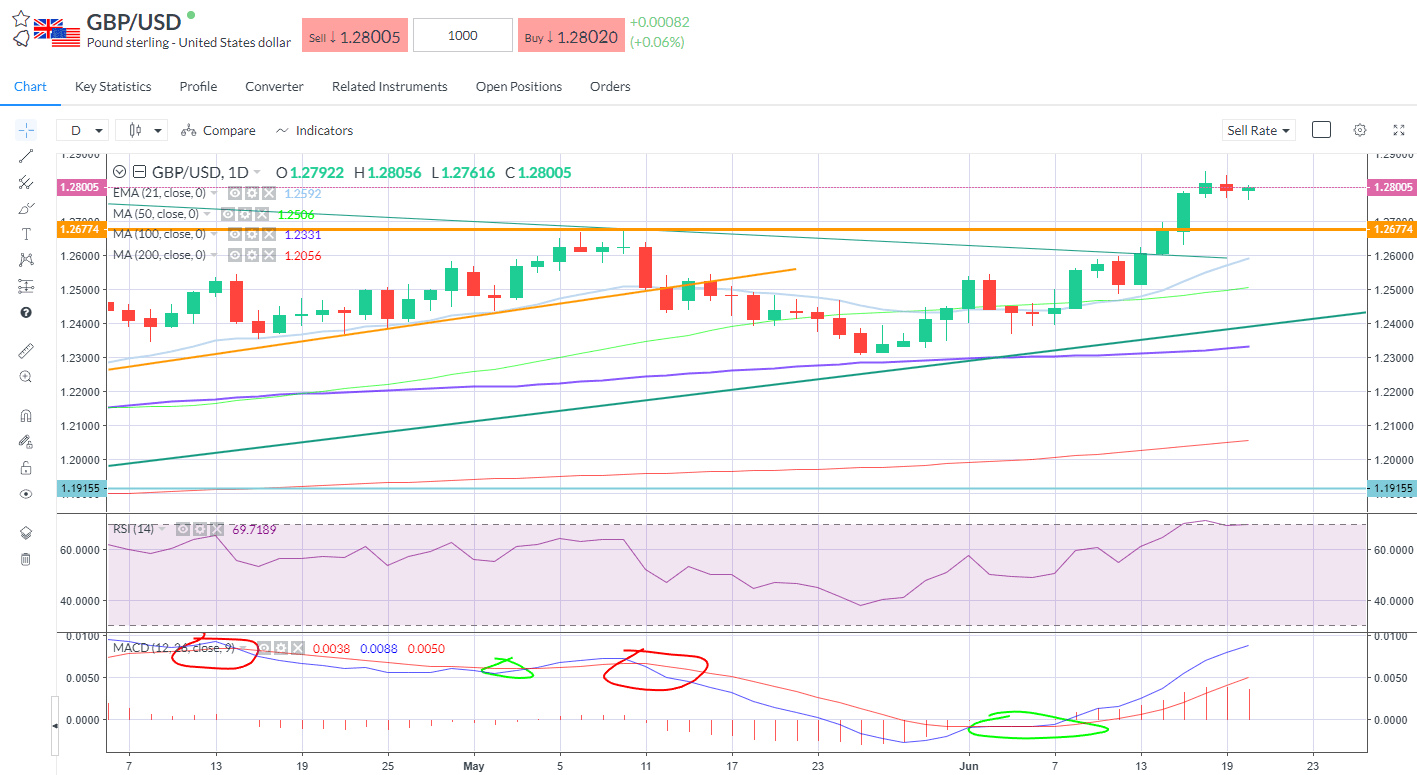
Task: Hide the RSI 14 indicator
Action: 183,529
